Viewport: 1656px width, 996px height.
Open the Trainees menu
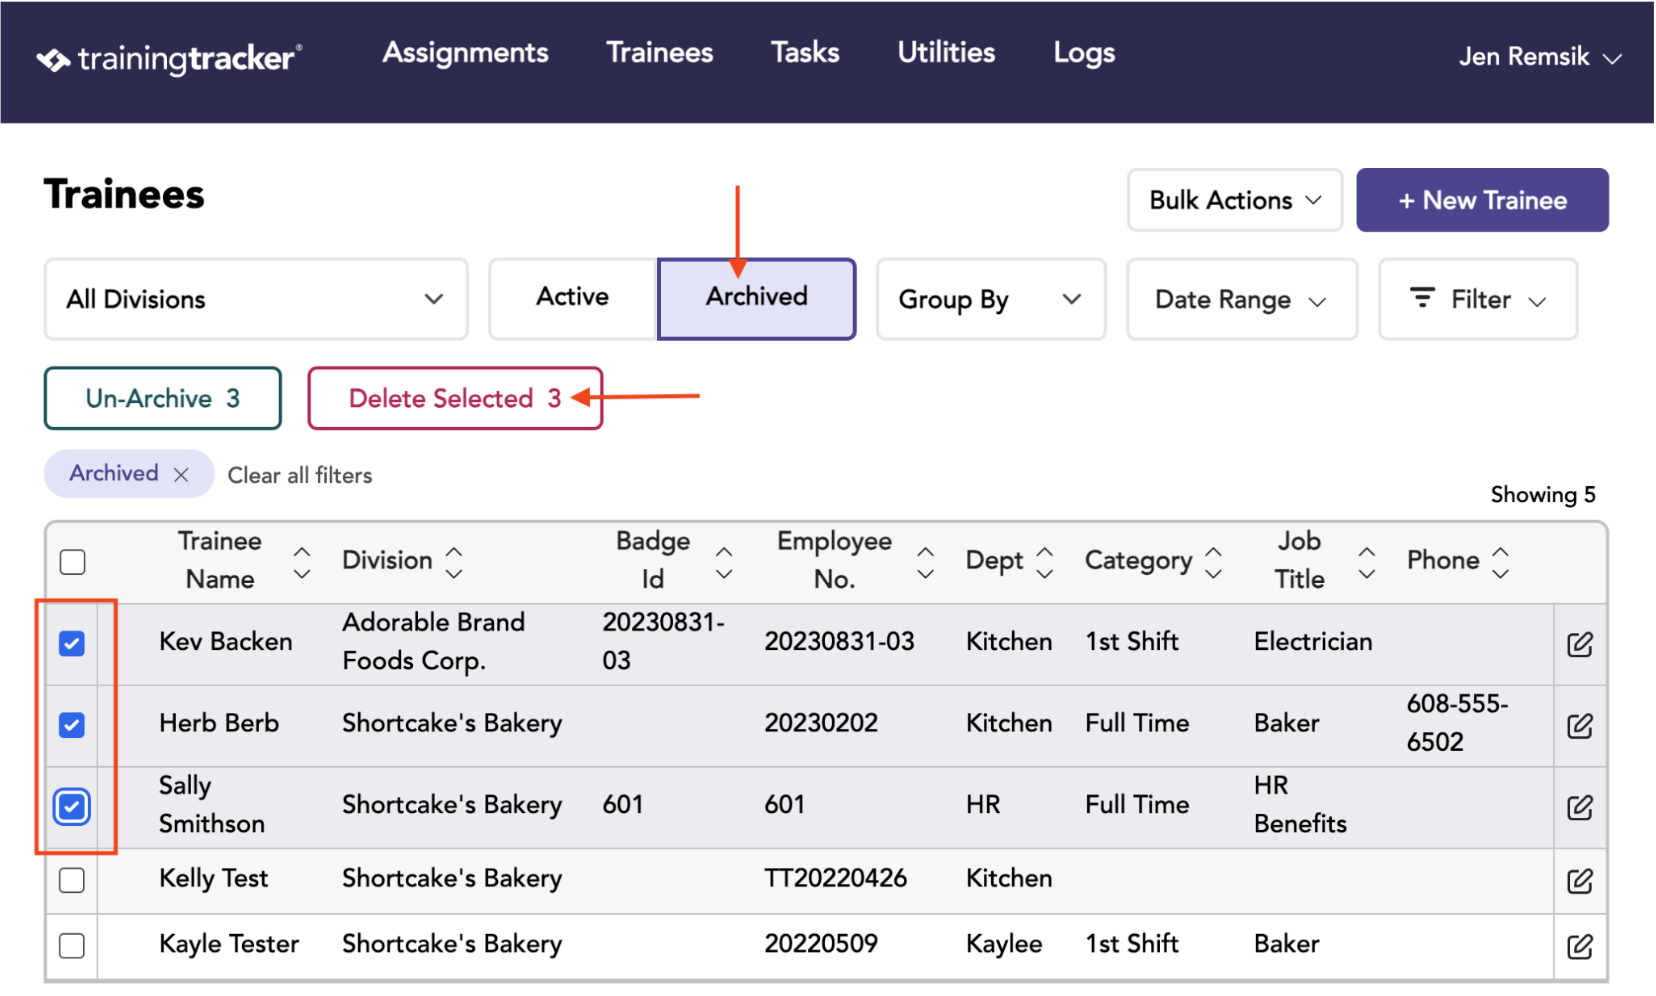(660, 53)
